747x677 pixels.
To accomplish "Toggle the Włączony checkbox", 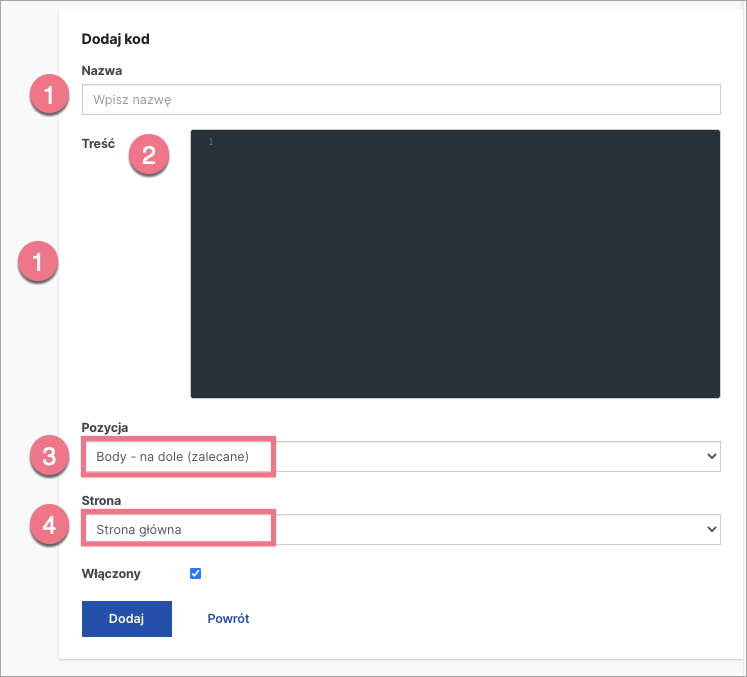I will (x=195, y=573).
